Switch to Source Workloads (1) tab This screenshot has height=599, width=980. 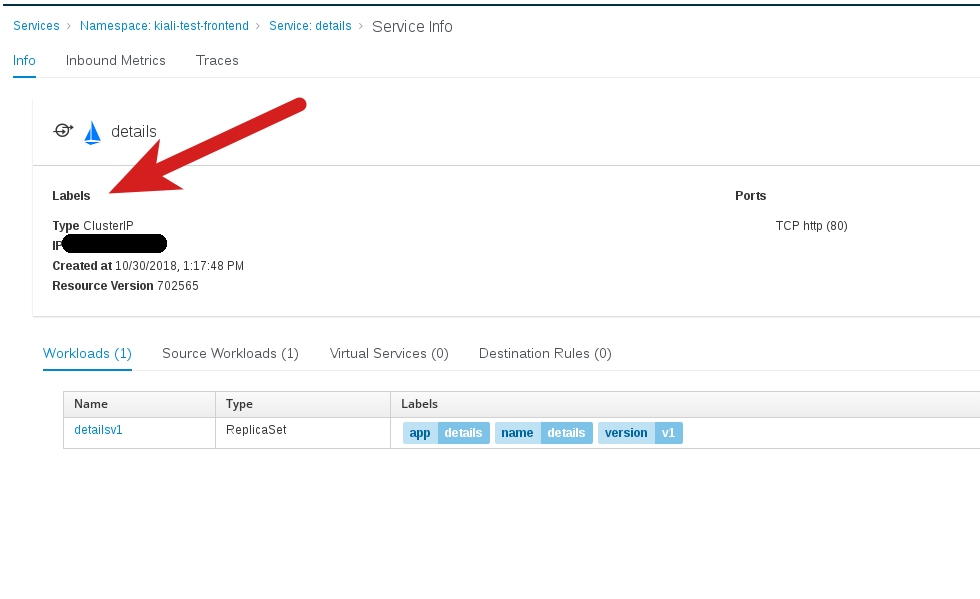[x=231, y=353]
